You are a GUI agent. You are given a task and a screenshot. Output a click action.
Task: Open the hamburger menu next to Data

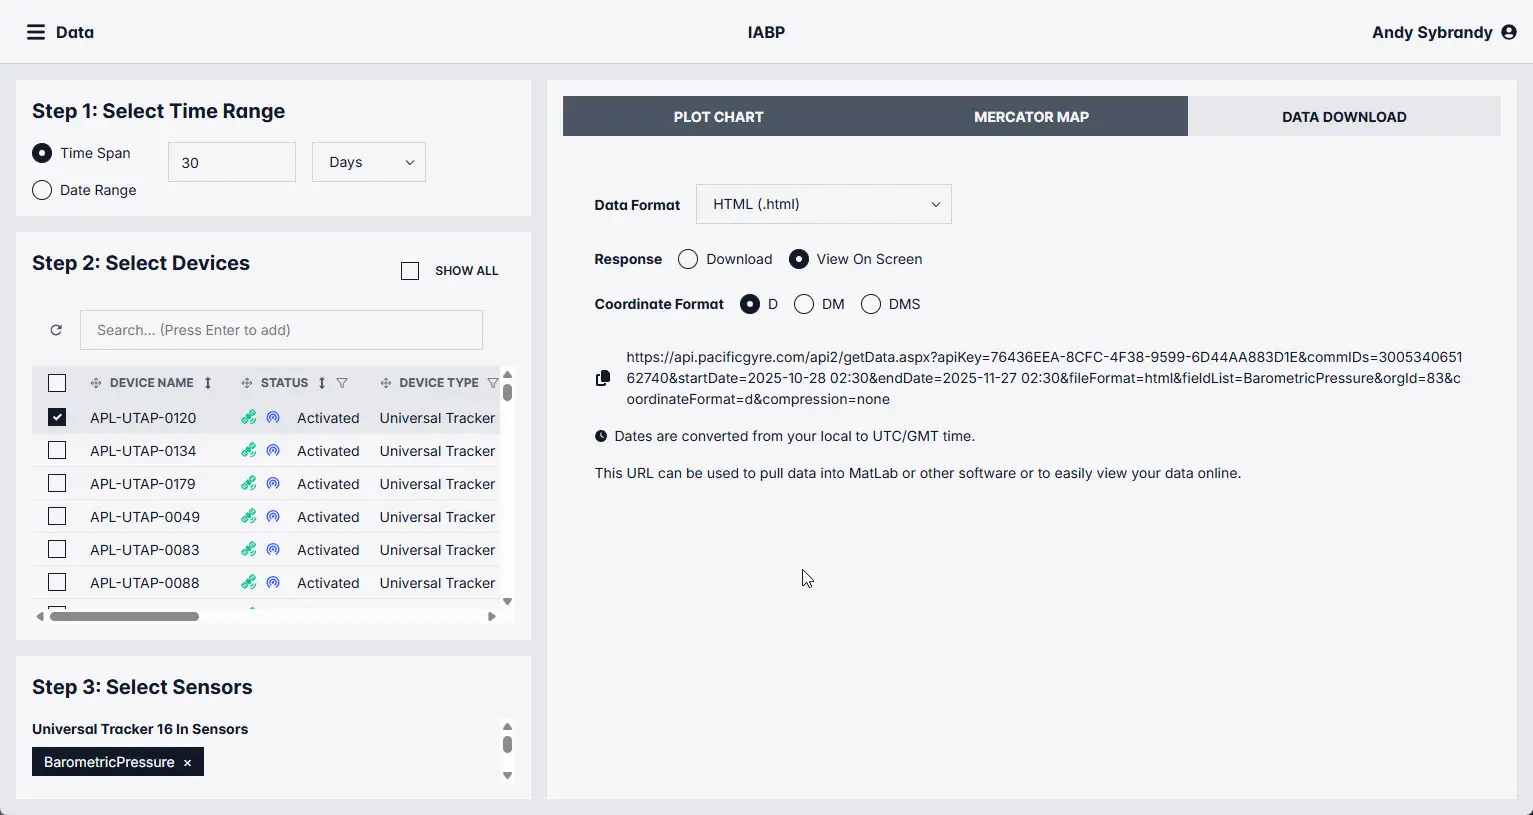36,32
